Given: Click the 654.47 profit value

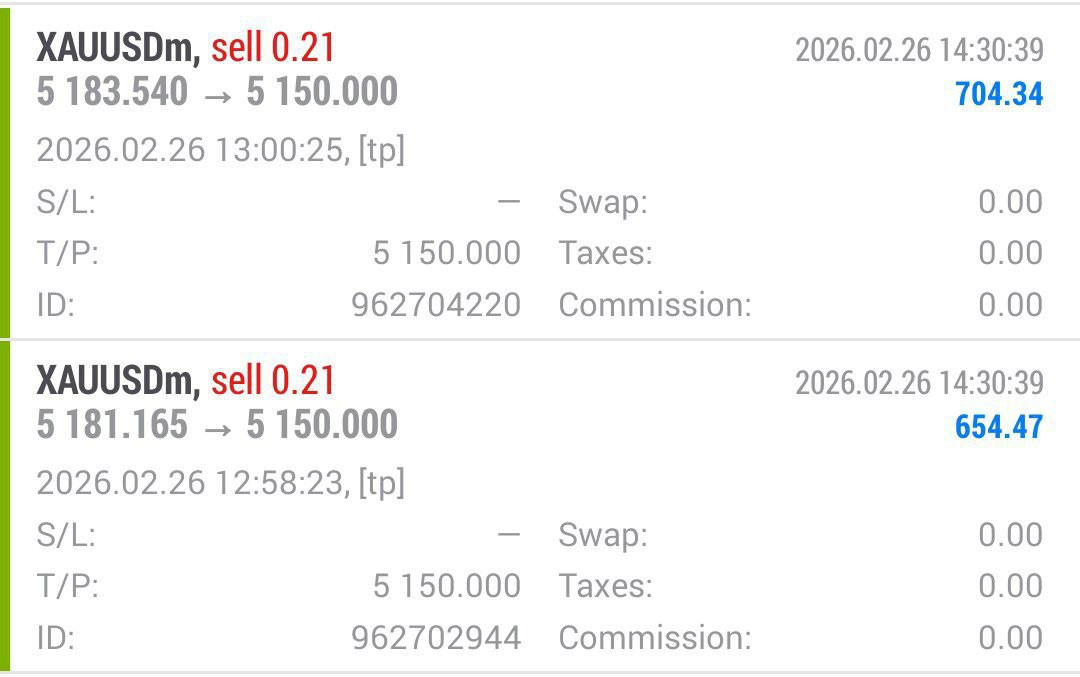Looking at the screenshot, I should pyautogui.click(x=999, y=427).
